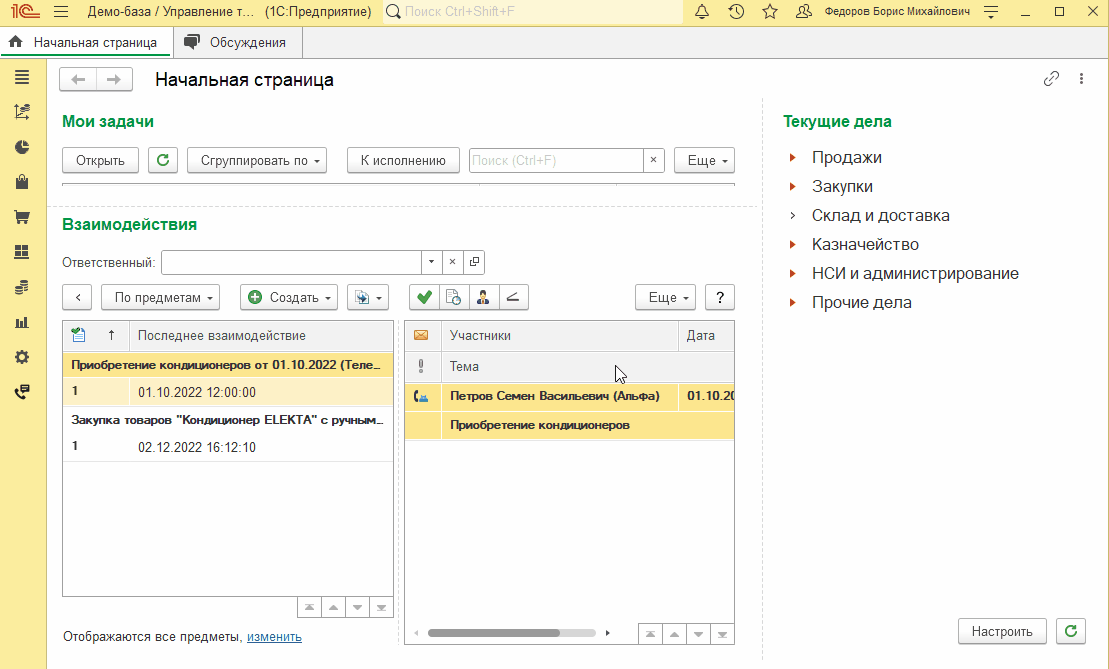Open the shopping cart section in sidebar
Screen dimensions: 1109x669
point(22,217)
